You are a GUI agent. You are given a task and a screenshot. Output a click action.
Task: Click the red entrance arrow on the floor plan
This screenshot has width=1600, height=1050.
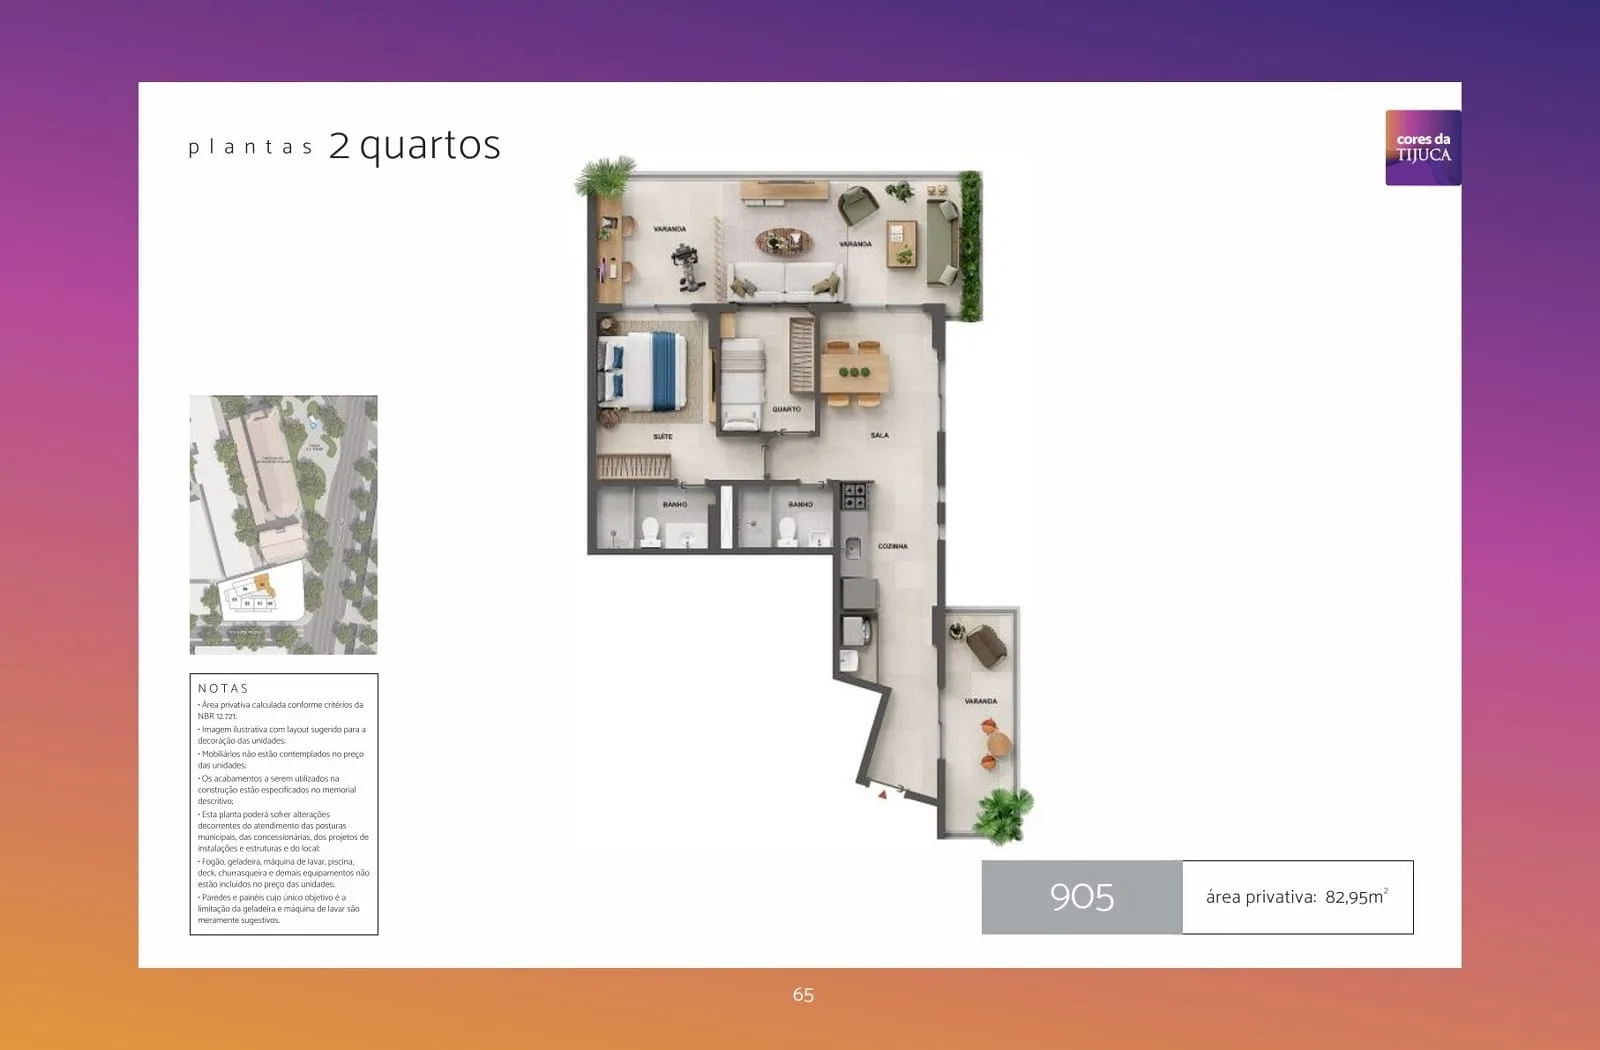point(883,794)
